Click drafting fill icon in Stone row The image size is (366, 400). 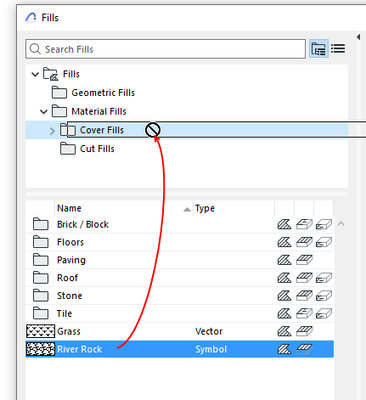284,296
